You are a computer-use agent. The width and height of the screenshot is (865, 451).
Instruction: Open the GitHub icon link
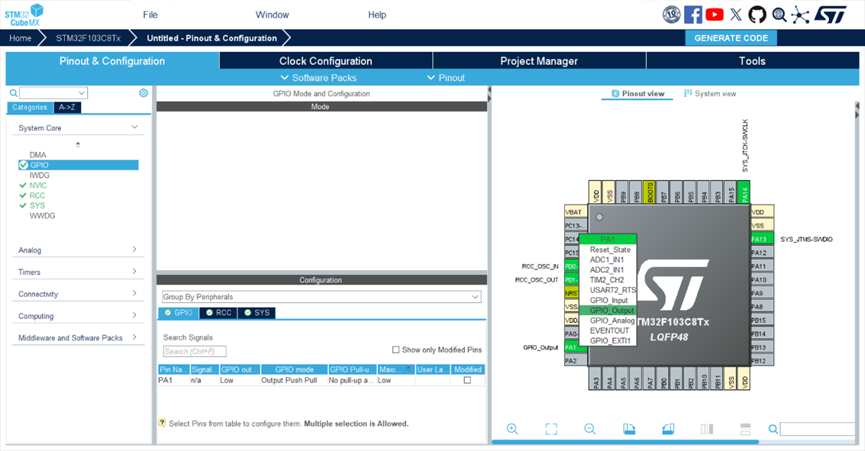[x=757, y=14]
